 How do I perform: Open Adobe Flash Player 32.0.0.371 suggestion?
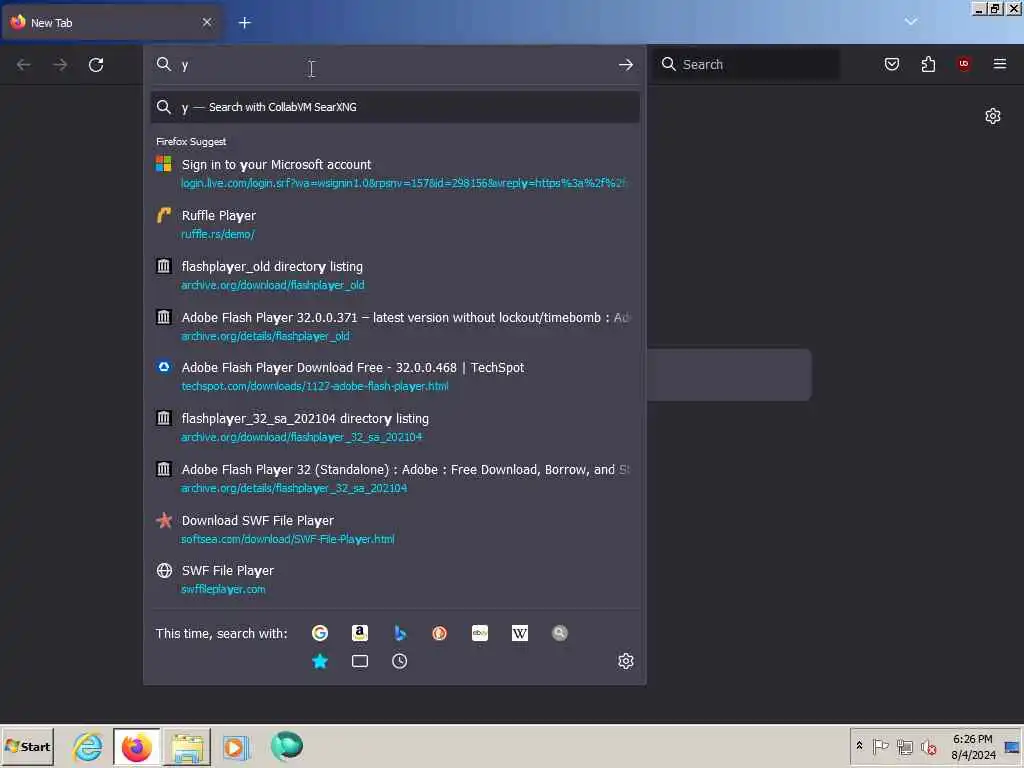394,326
